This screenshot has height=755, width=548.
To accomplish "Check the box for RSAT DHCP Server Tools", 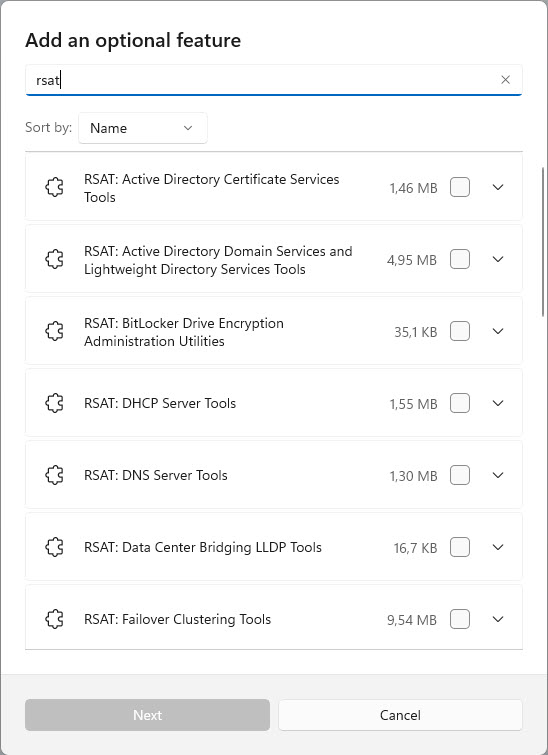I will (x=460, y=403).
